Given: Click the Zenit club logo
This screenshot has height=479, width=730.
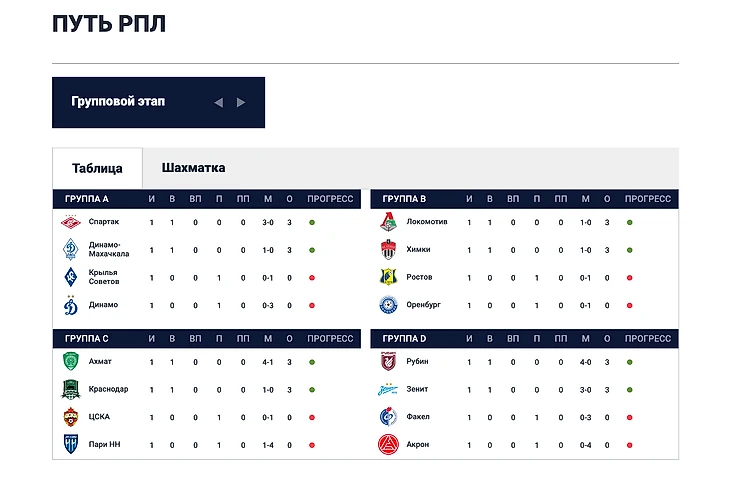Looking at the screenshot, I should coord(389,389).
